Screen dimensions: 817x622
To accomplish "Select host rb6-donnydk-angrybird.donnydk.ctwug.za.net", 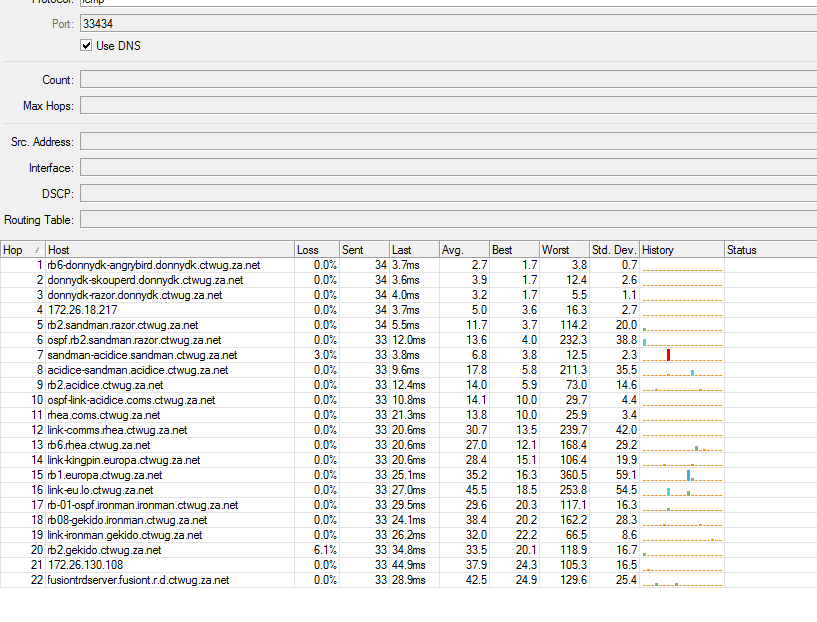I will [x=154, y=265].
